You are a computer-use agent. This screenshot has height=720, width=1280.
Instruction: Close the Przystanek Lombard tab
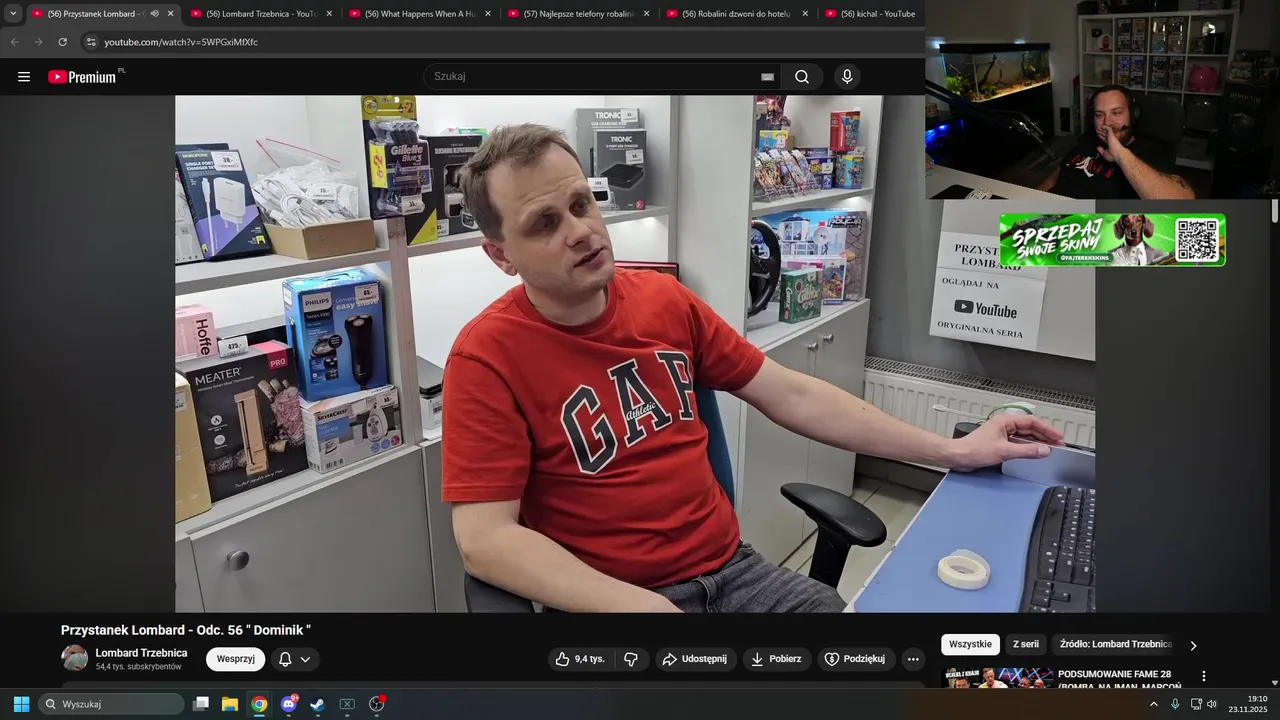click(x=170, y=14)
